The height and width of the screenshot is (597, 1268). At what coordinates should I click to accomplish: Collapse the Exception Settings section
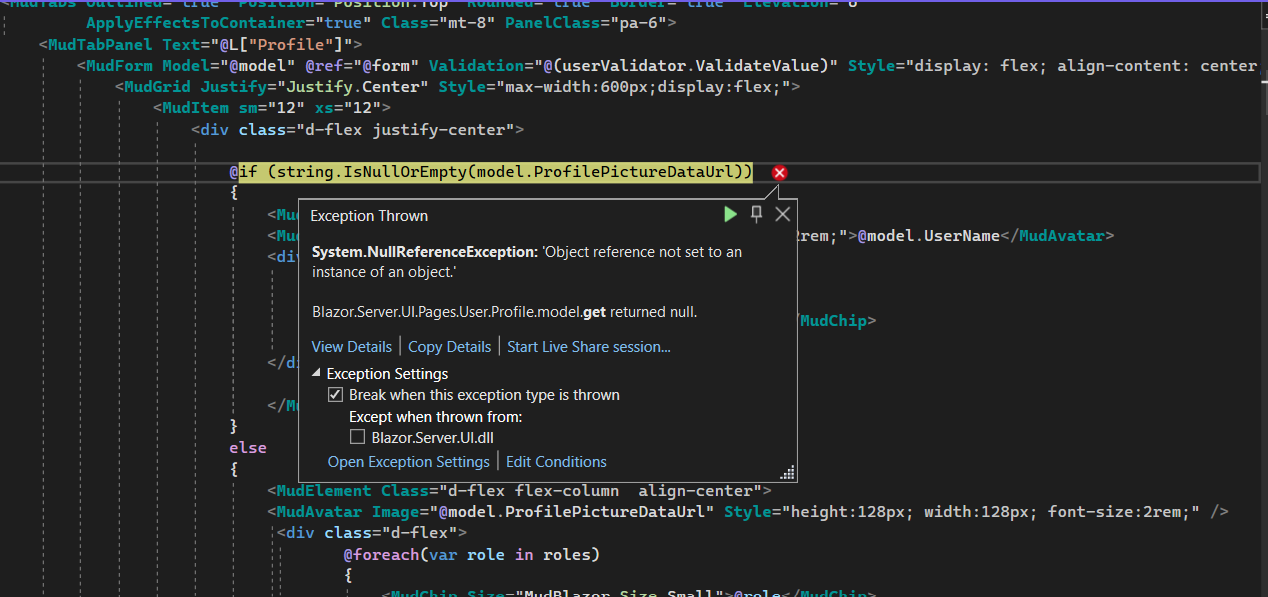pos(316,372)
